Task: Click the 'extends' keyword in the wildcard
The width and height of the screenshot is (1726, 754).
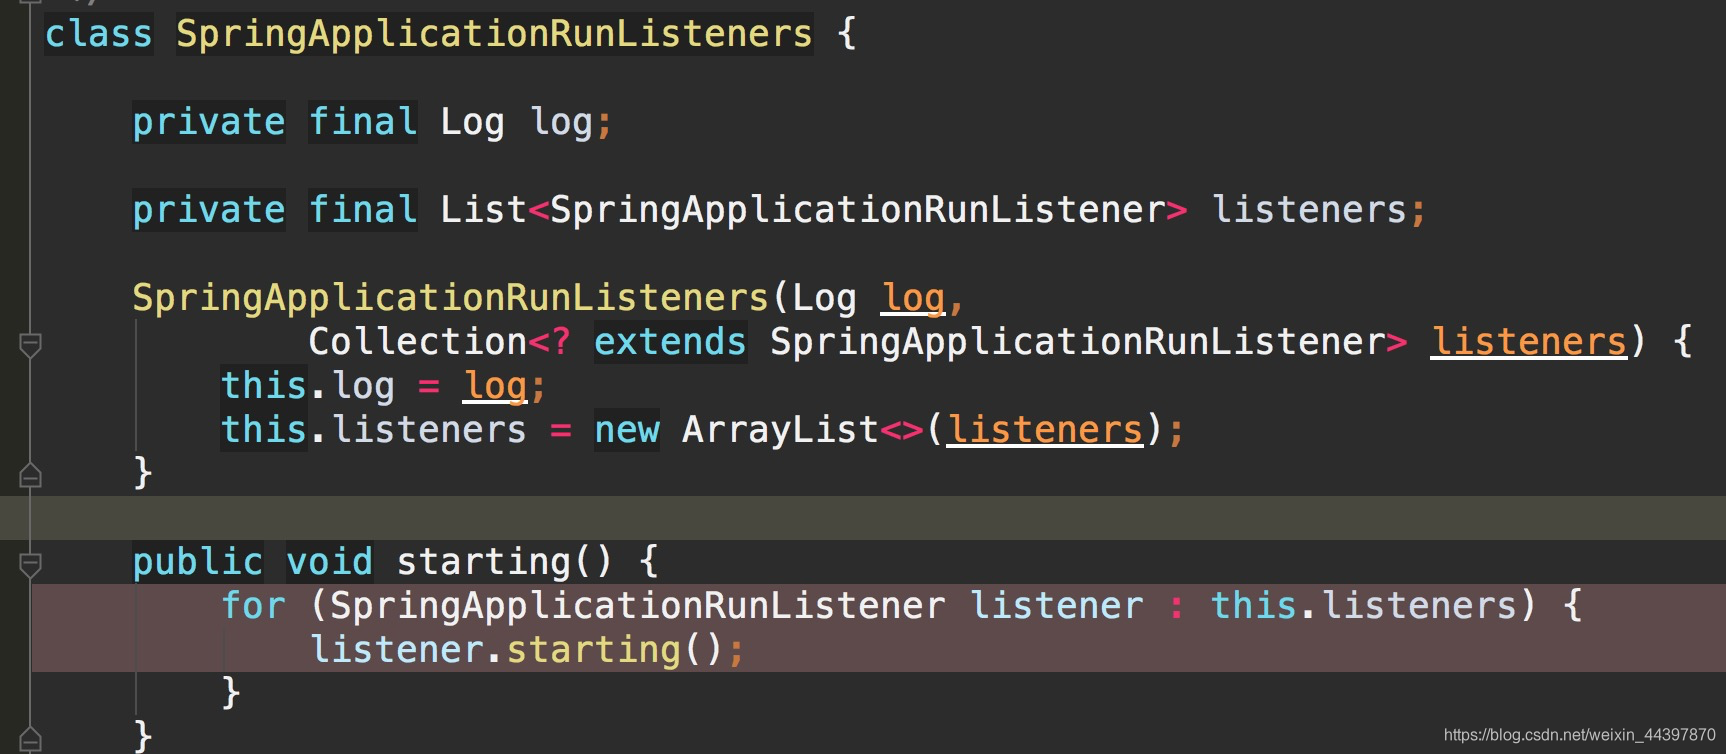Action: [670, 342]
